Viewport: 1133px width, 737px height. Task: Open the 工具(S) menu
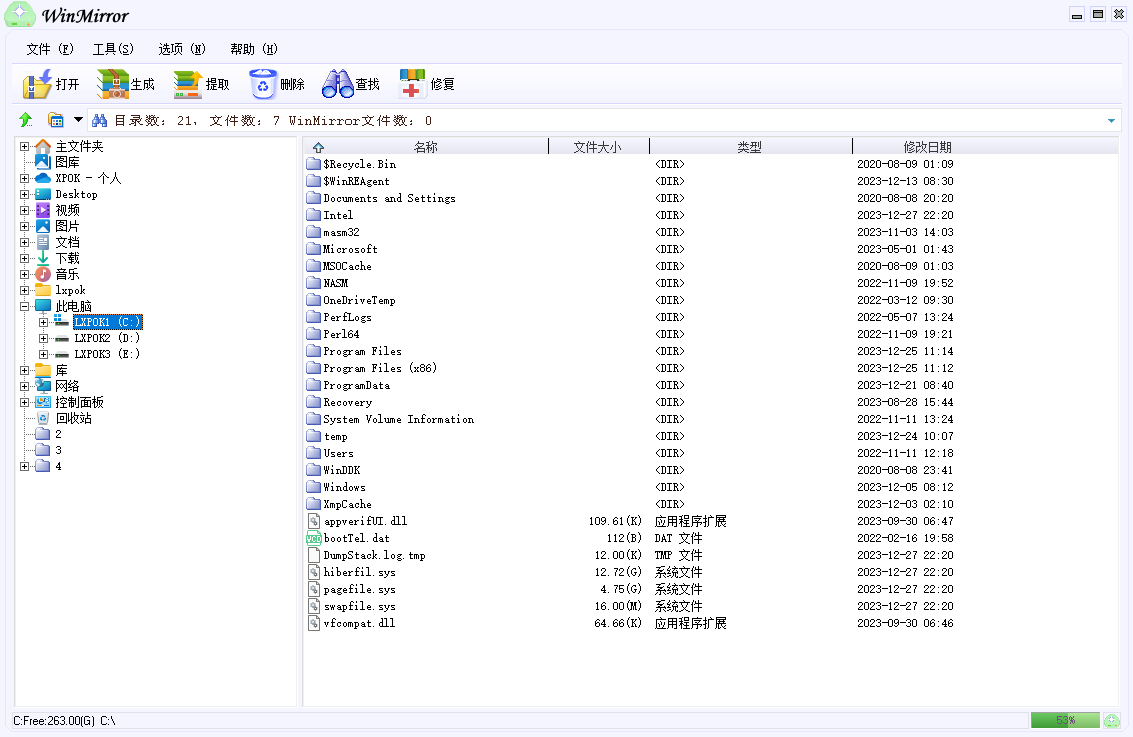tap(113, 49)
